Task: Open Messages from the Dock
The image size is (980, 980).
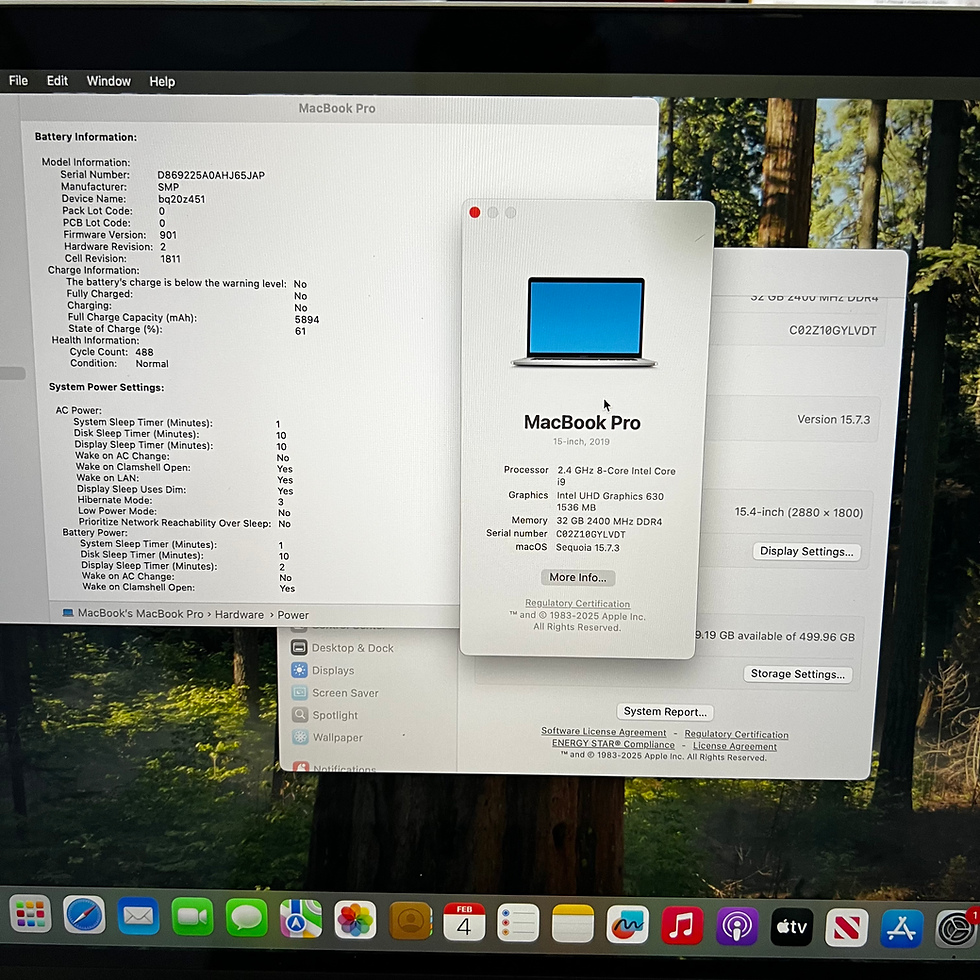Action: (x=247, y=918)
